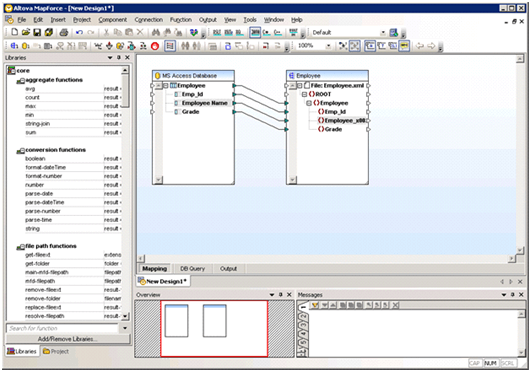The image size is (531, 372).
Task: Collapse the ROOT node in Employee XML
Action: pos(304,94)
